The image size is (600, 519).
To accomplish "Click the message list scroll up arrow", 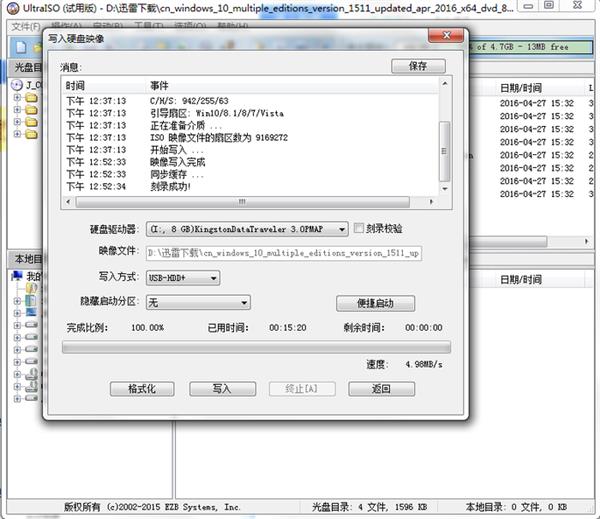I will (445, 83).
